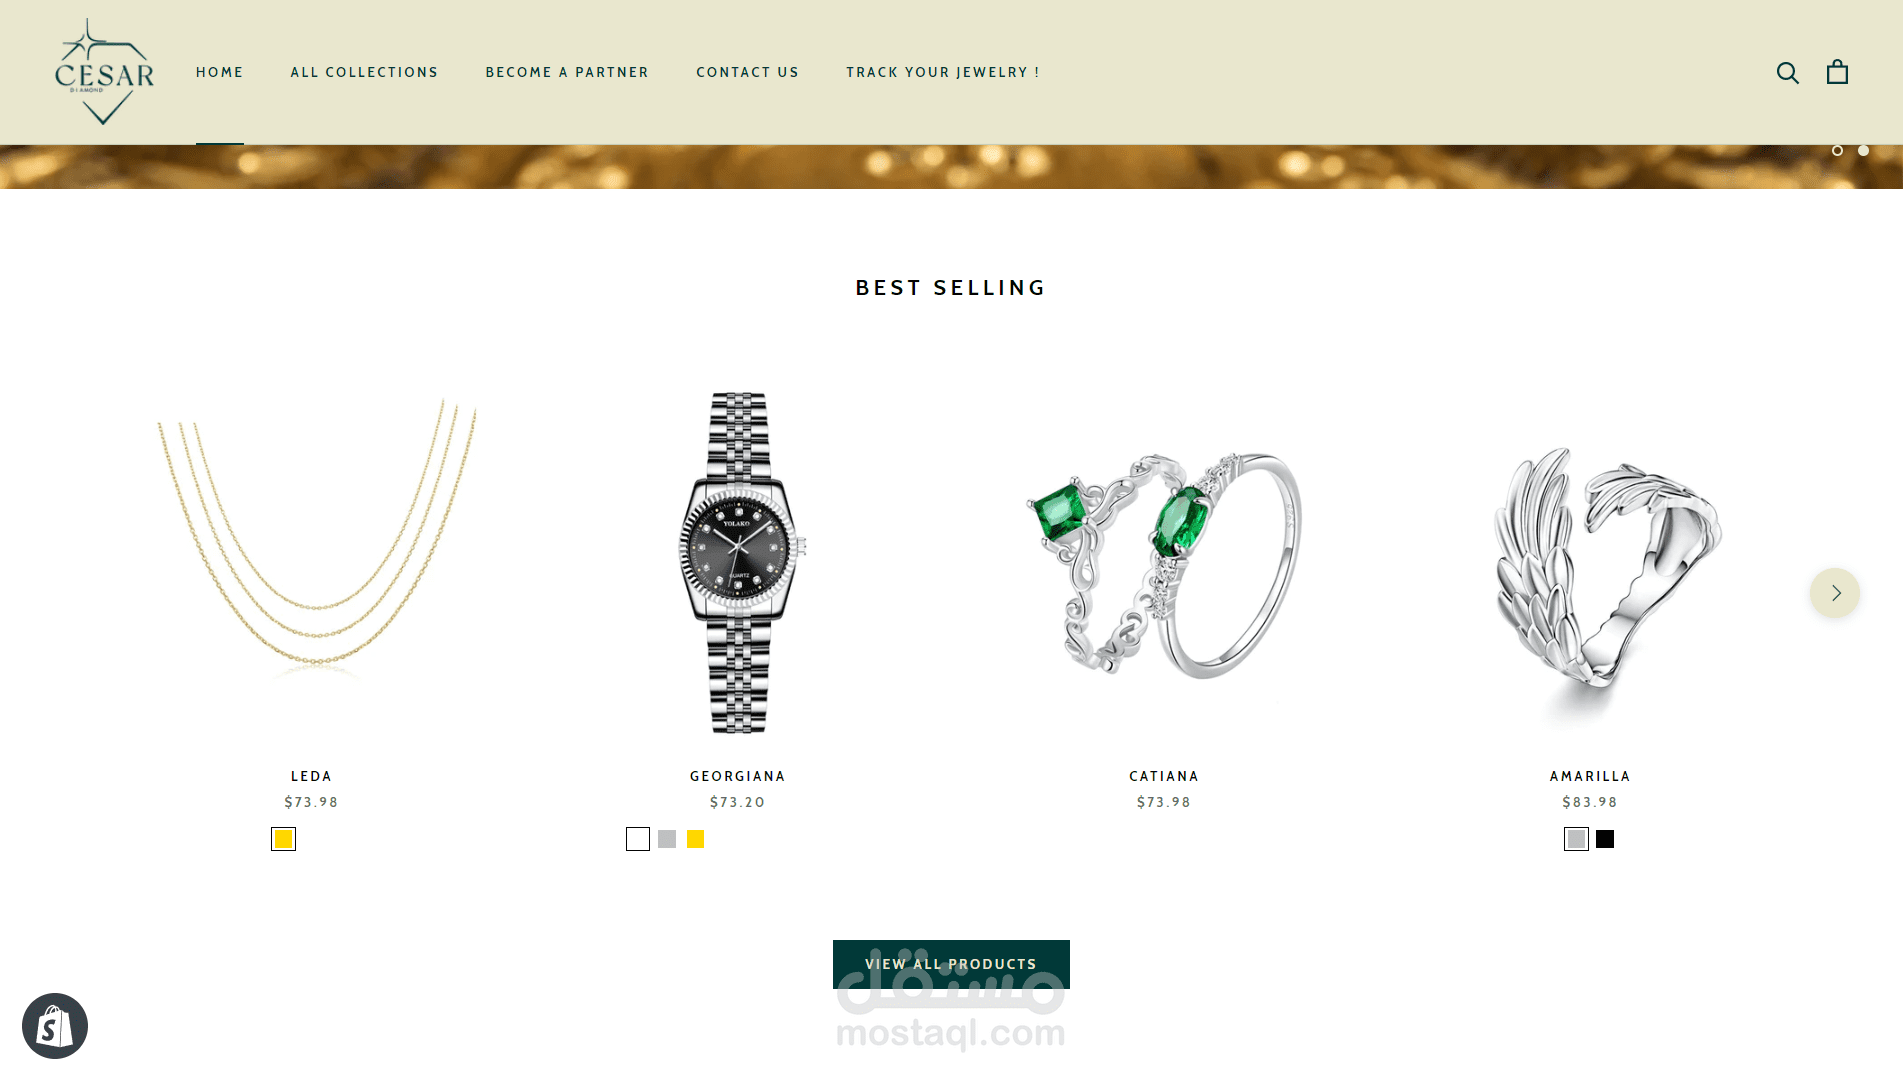Open Become a Partner page

point(567,72)
